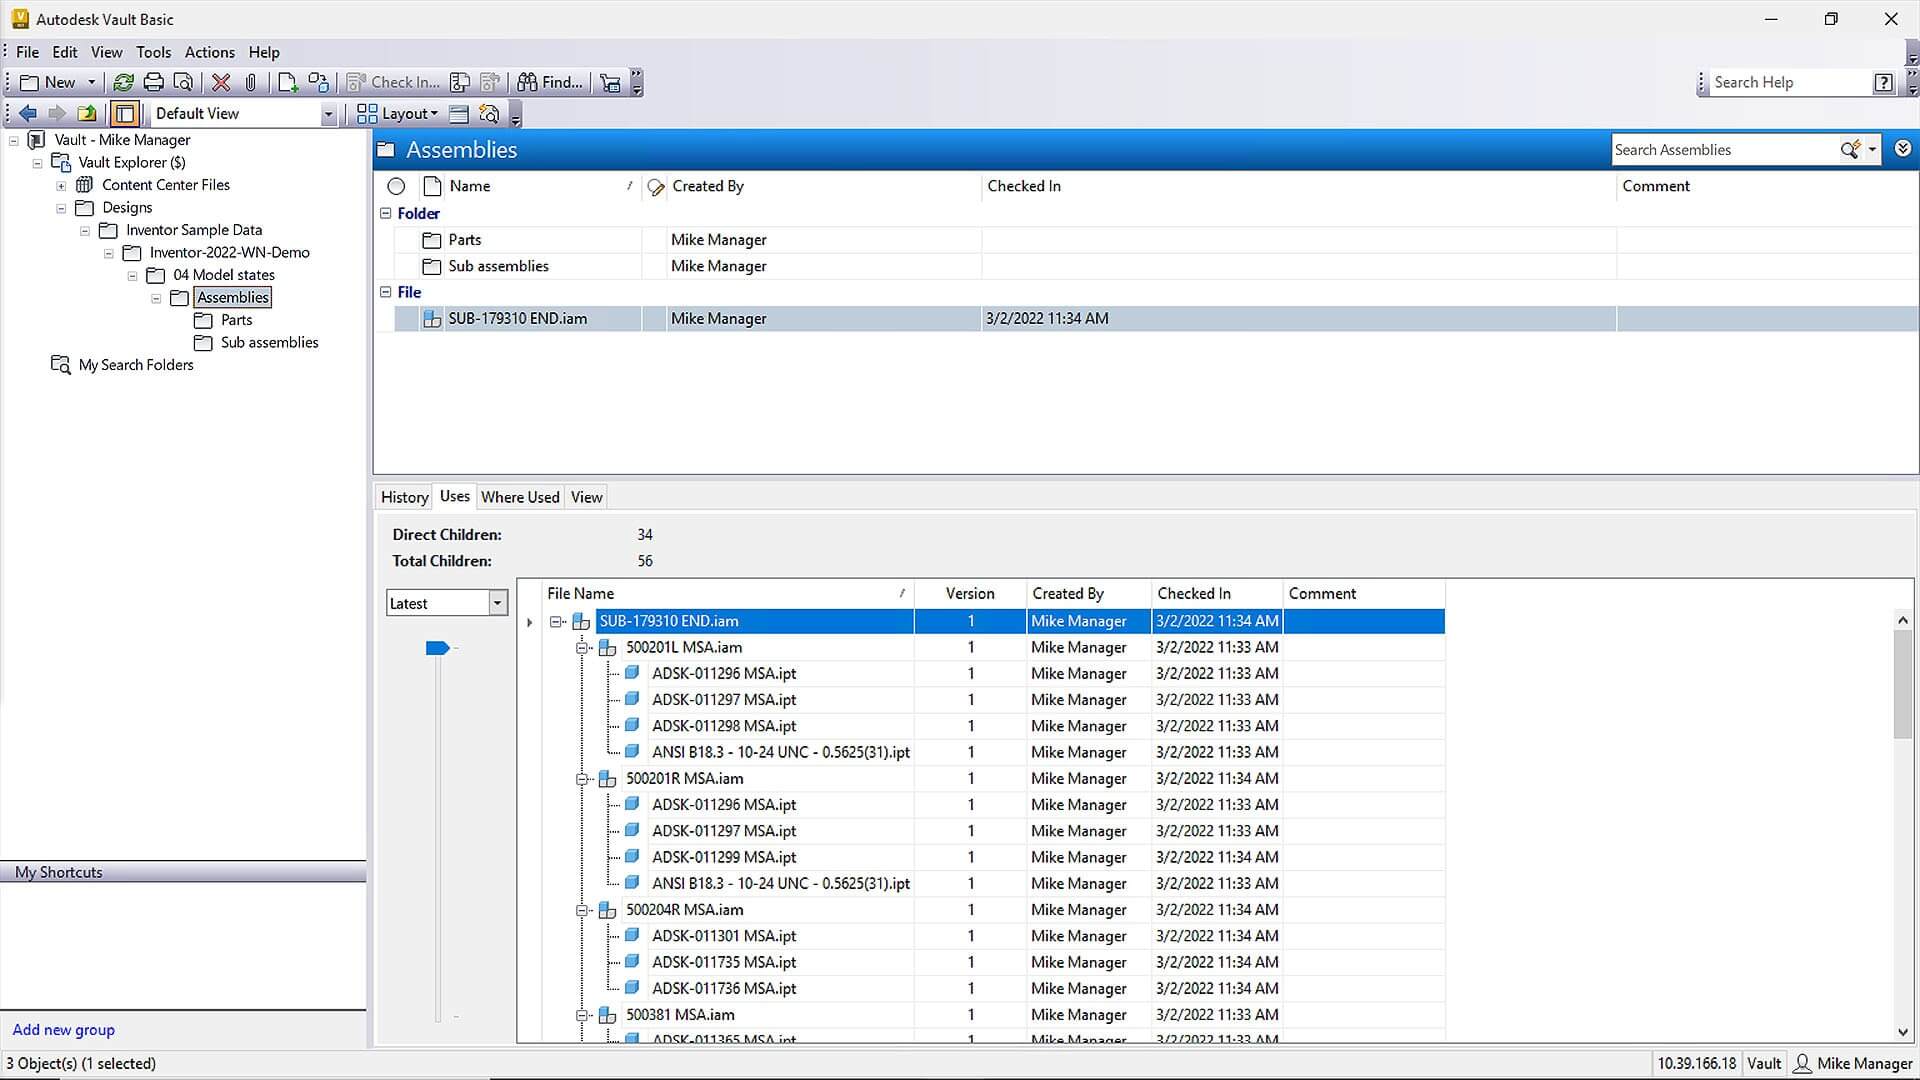Click the Check In button
The width and height of the screenshot is (1920, 1080).
click(393, 83)
